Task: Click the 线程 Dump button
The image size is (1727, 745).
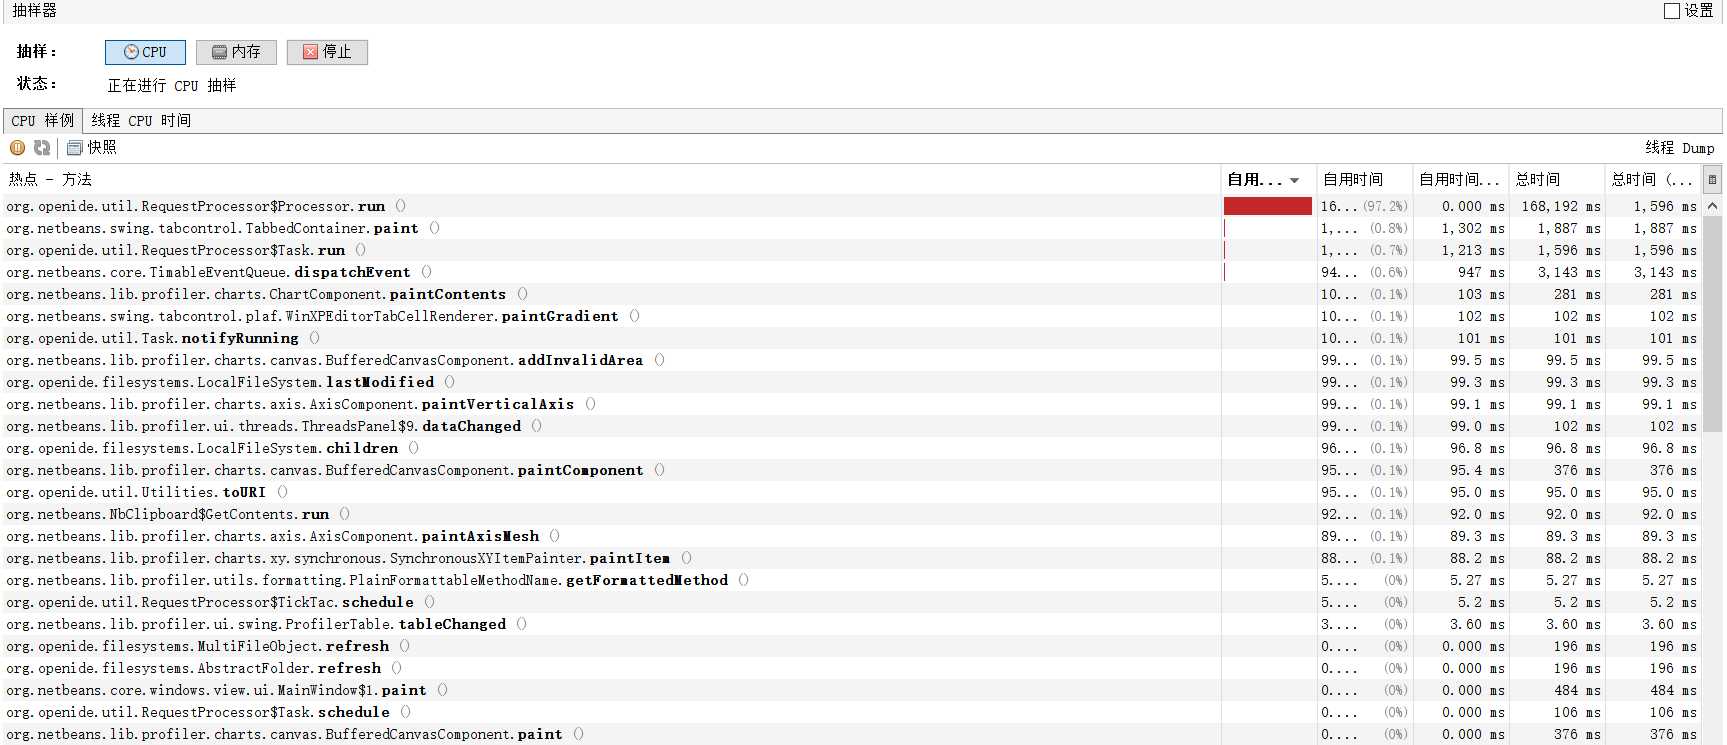Action: (1680, 148)
